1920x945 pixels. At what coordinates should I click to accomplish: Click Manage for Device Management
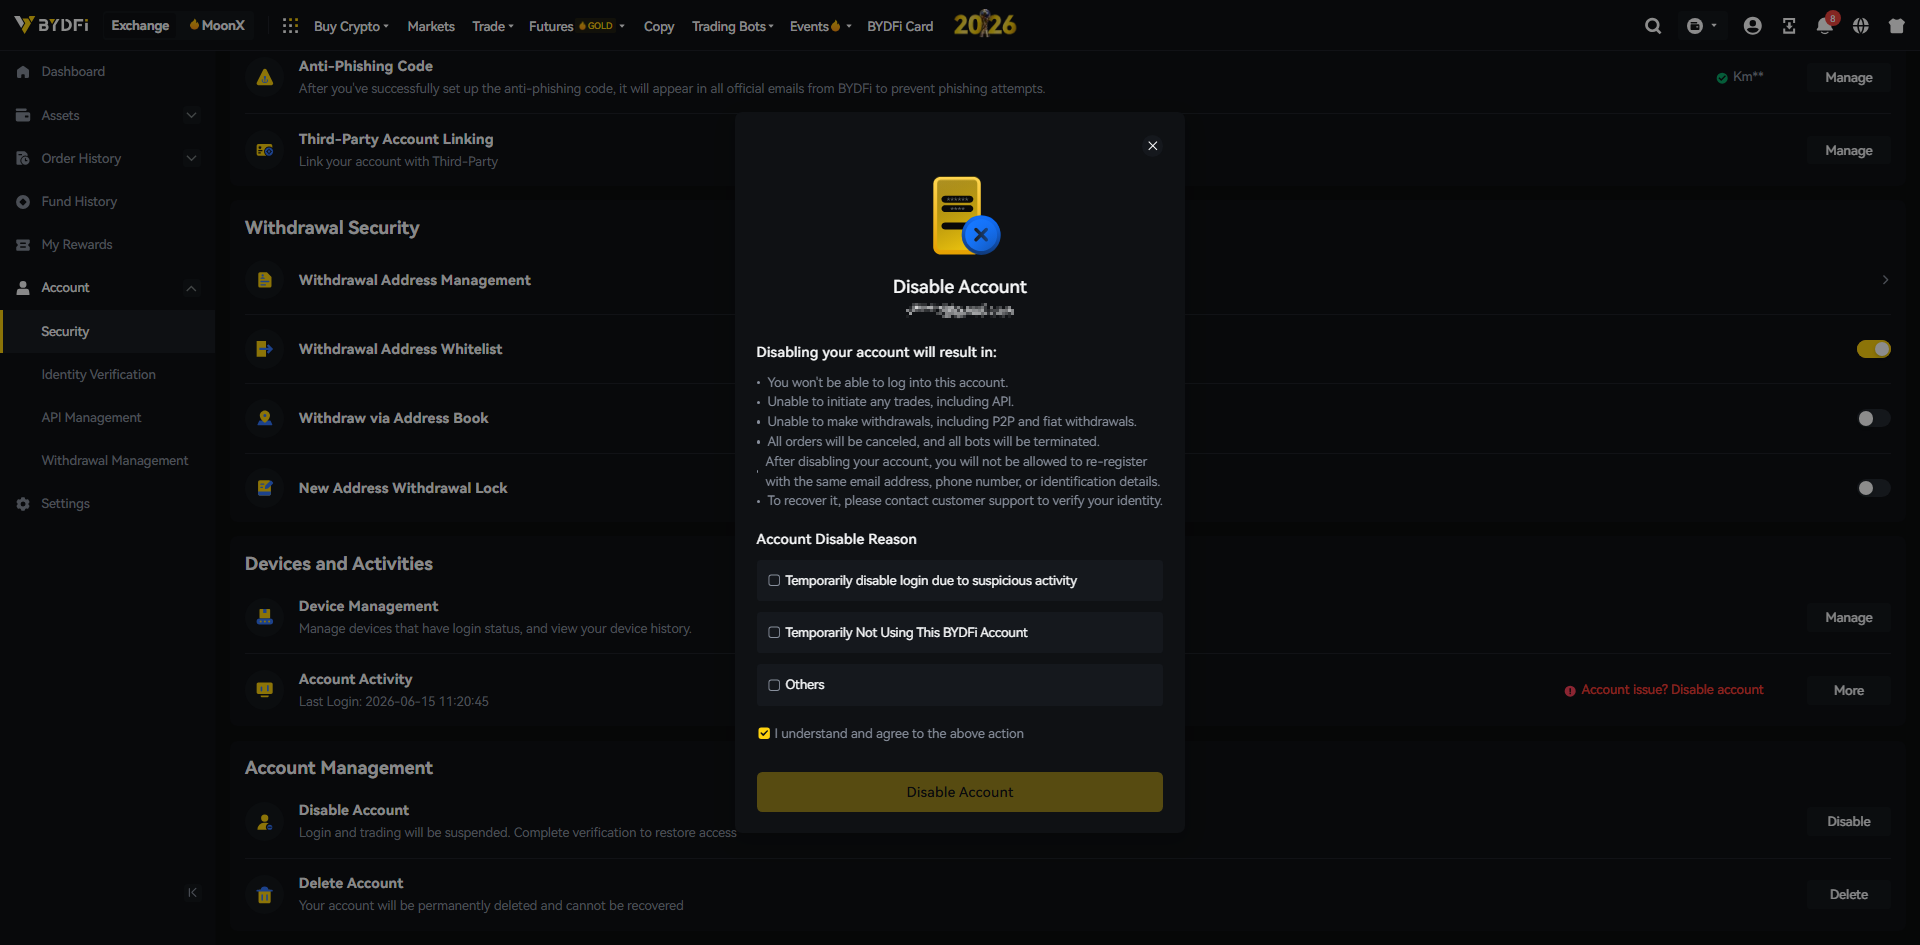[1849, 617]
